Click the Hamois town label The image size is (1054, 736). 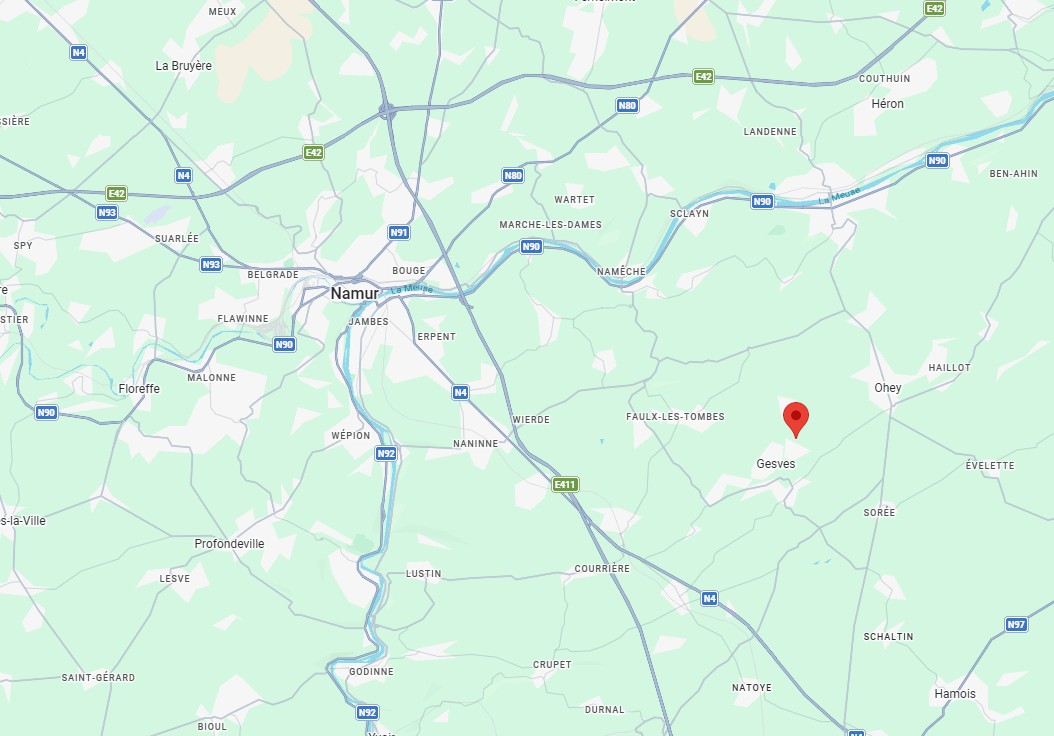[955, 694]
